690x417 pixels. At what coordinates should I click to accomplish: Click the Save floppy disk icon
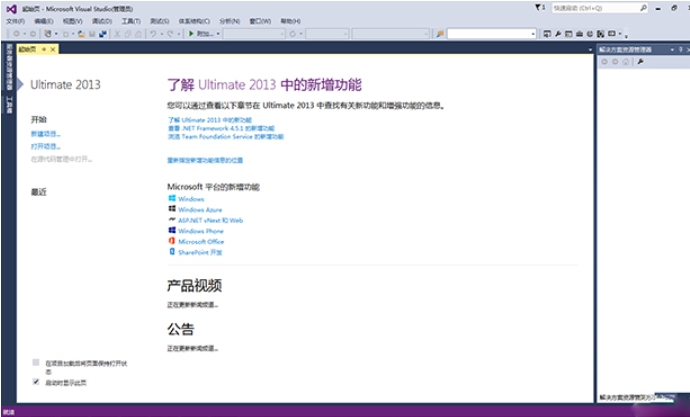[x=92, y=34]
